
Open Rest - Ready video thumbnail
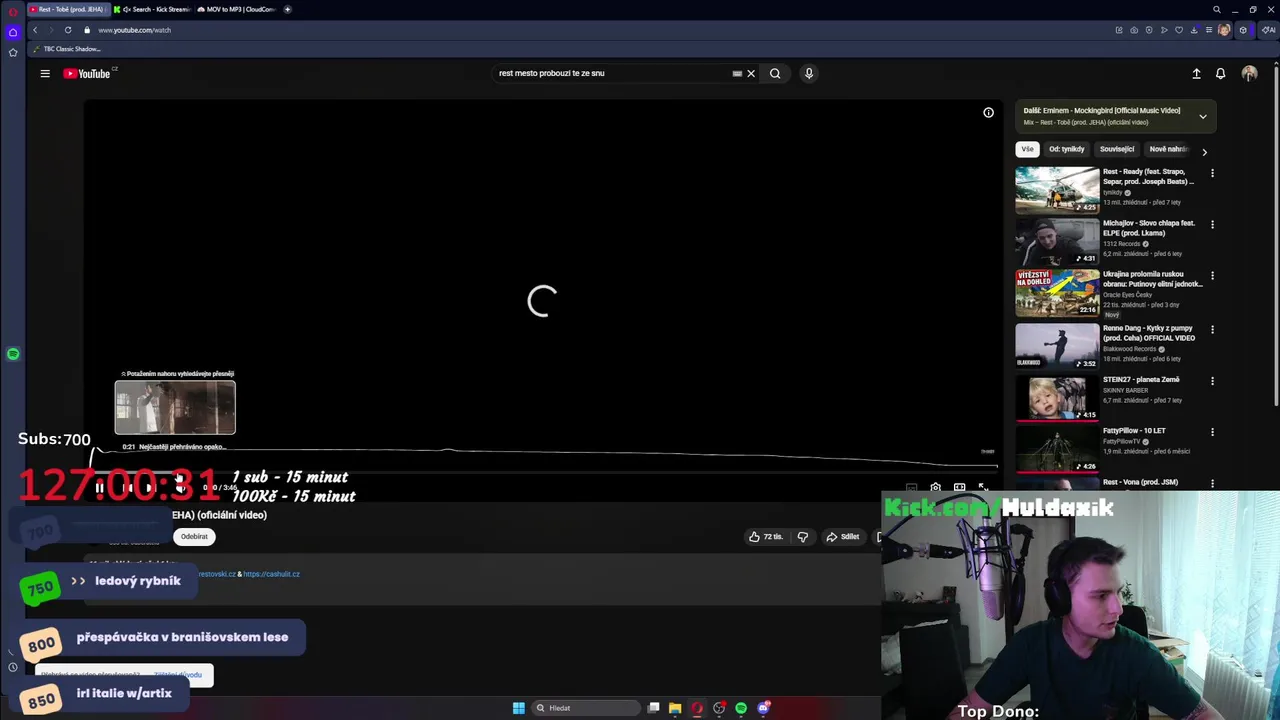pos(1057,190)
